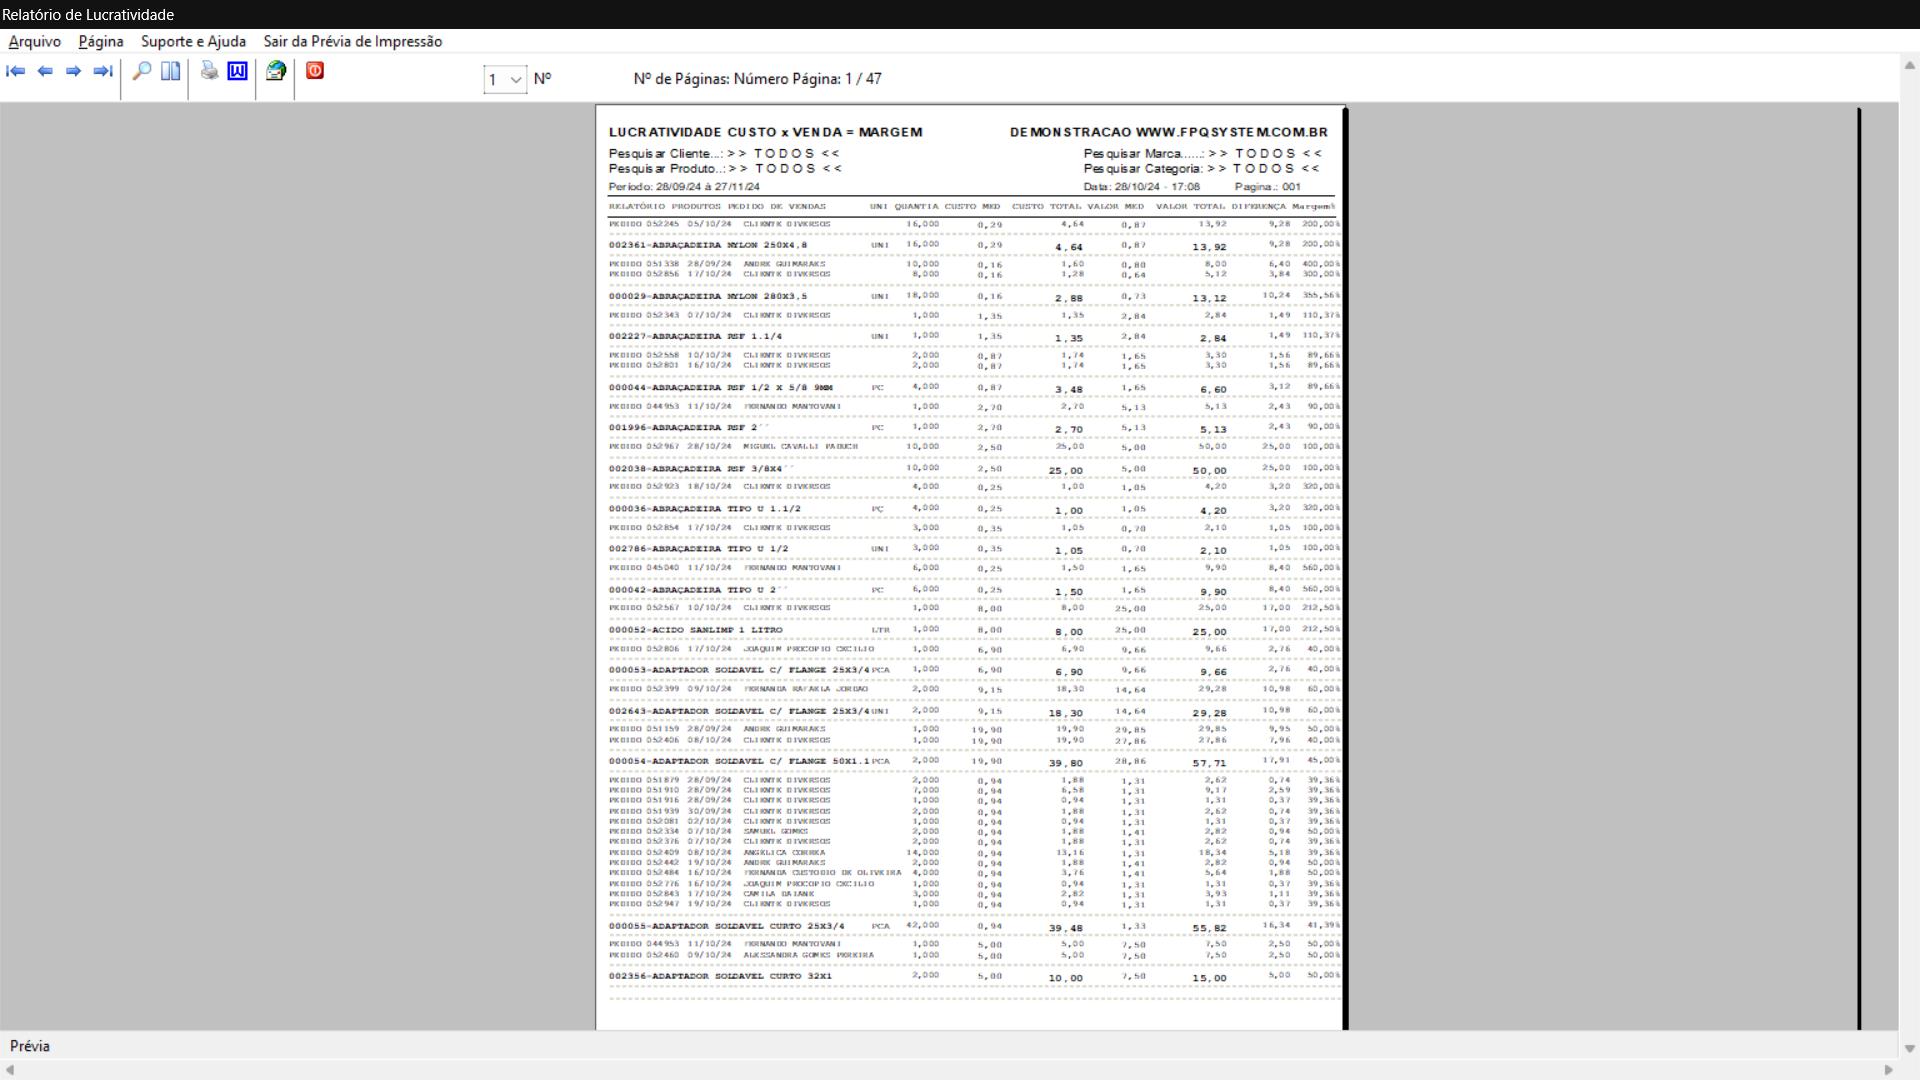This screenshot has width=1920, height=1080.
Task: Click the magnifying glass zoom icon
Action: pyautogui.click(x=142, y=71)
